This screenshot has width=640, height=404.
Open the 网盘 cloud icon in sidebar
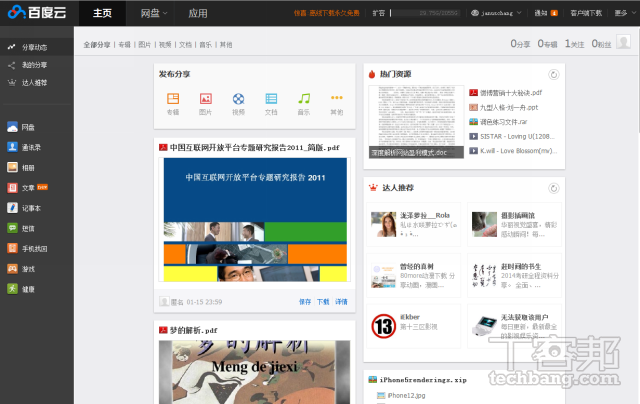[12, 127]
